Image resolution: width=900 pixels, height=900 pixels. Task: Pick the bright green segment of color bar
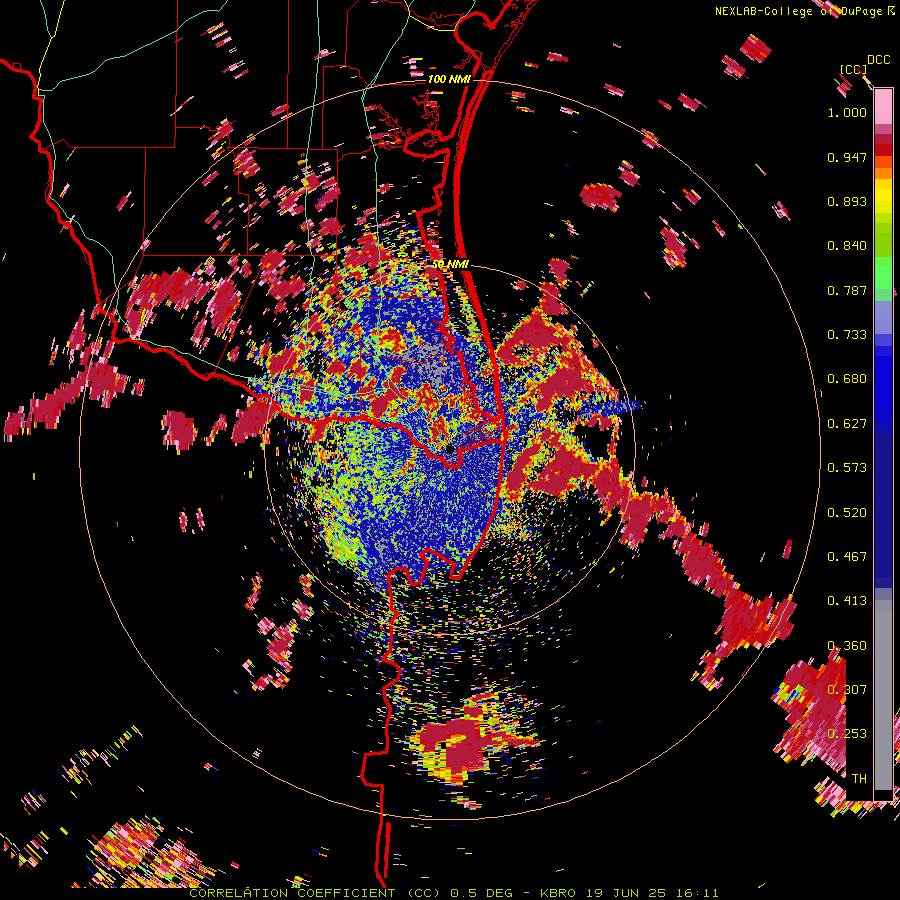point(883,273)
